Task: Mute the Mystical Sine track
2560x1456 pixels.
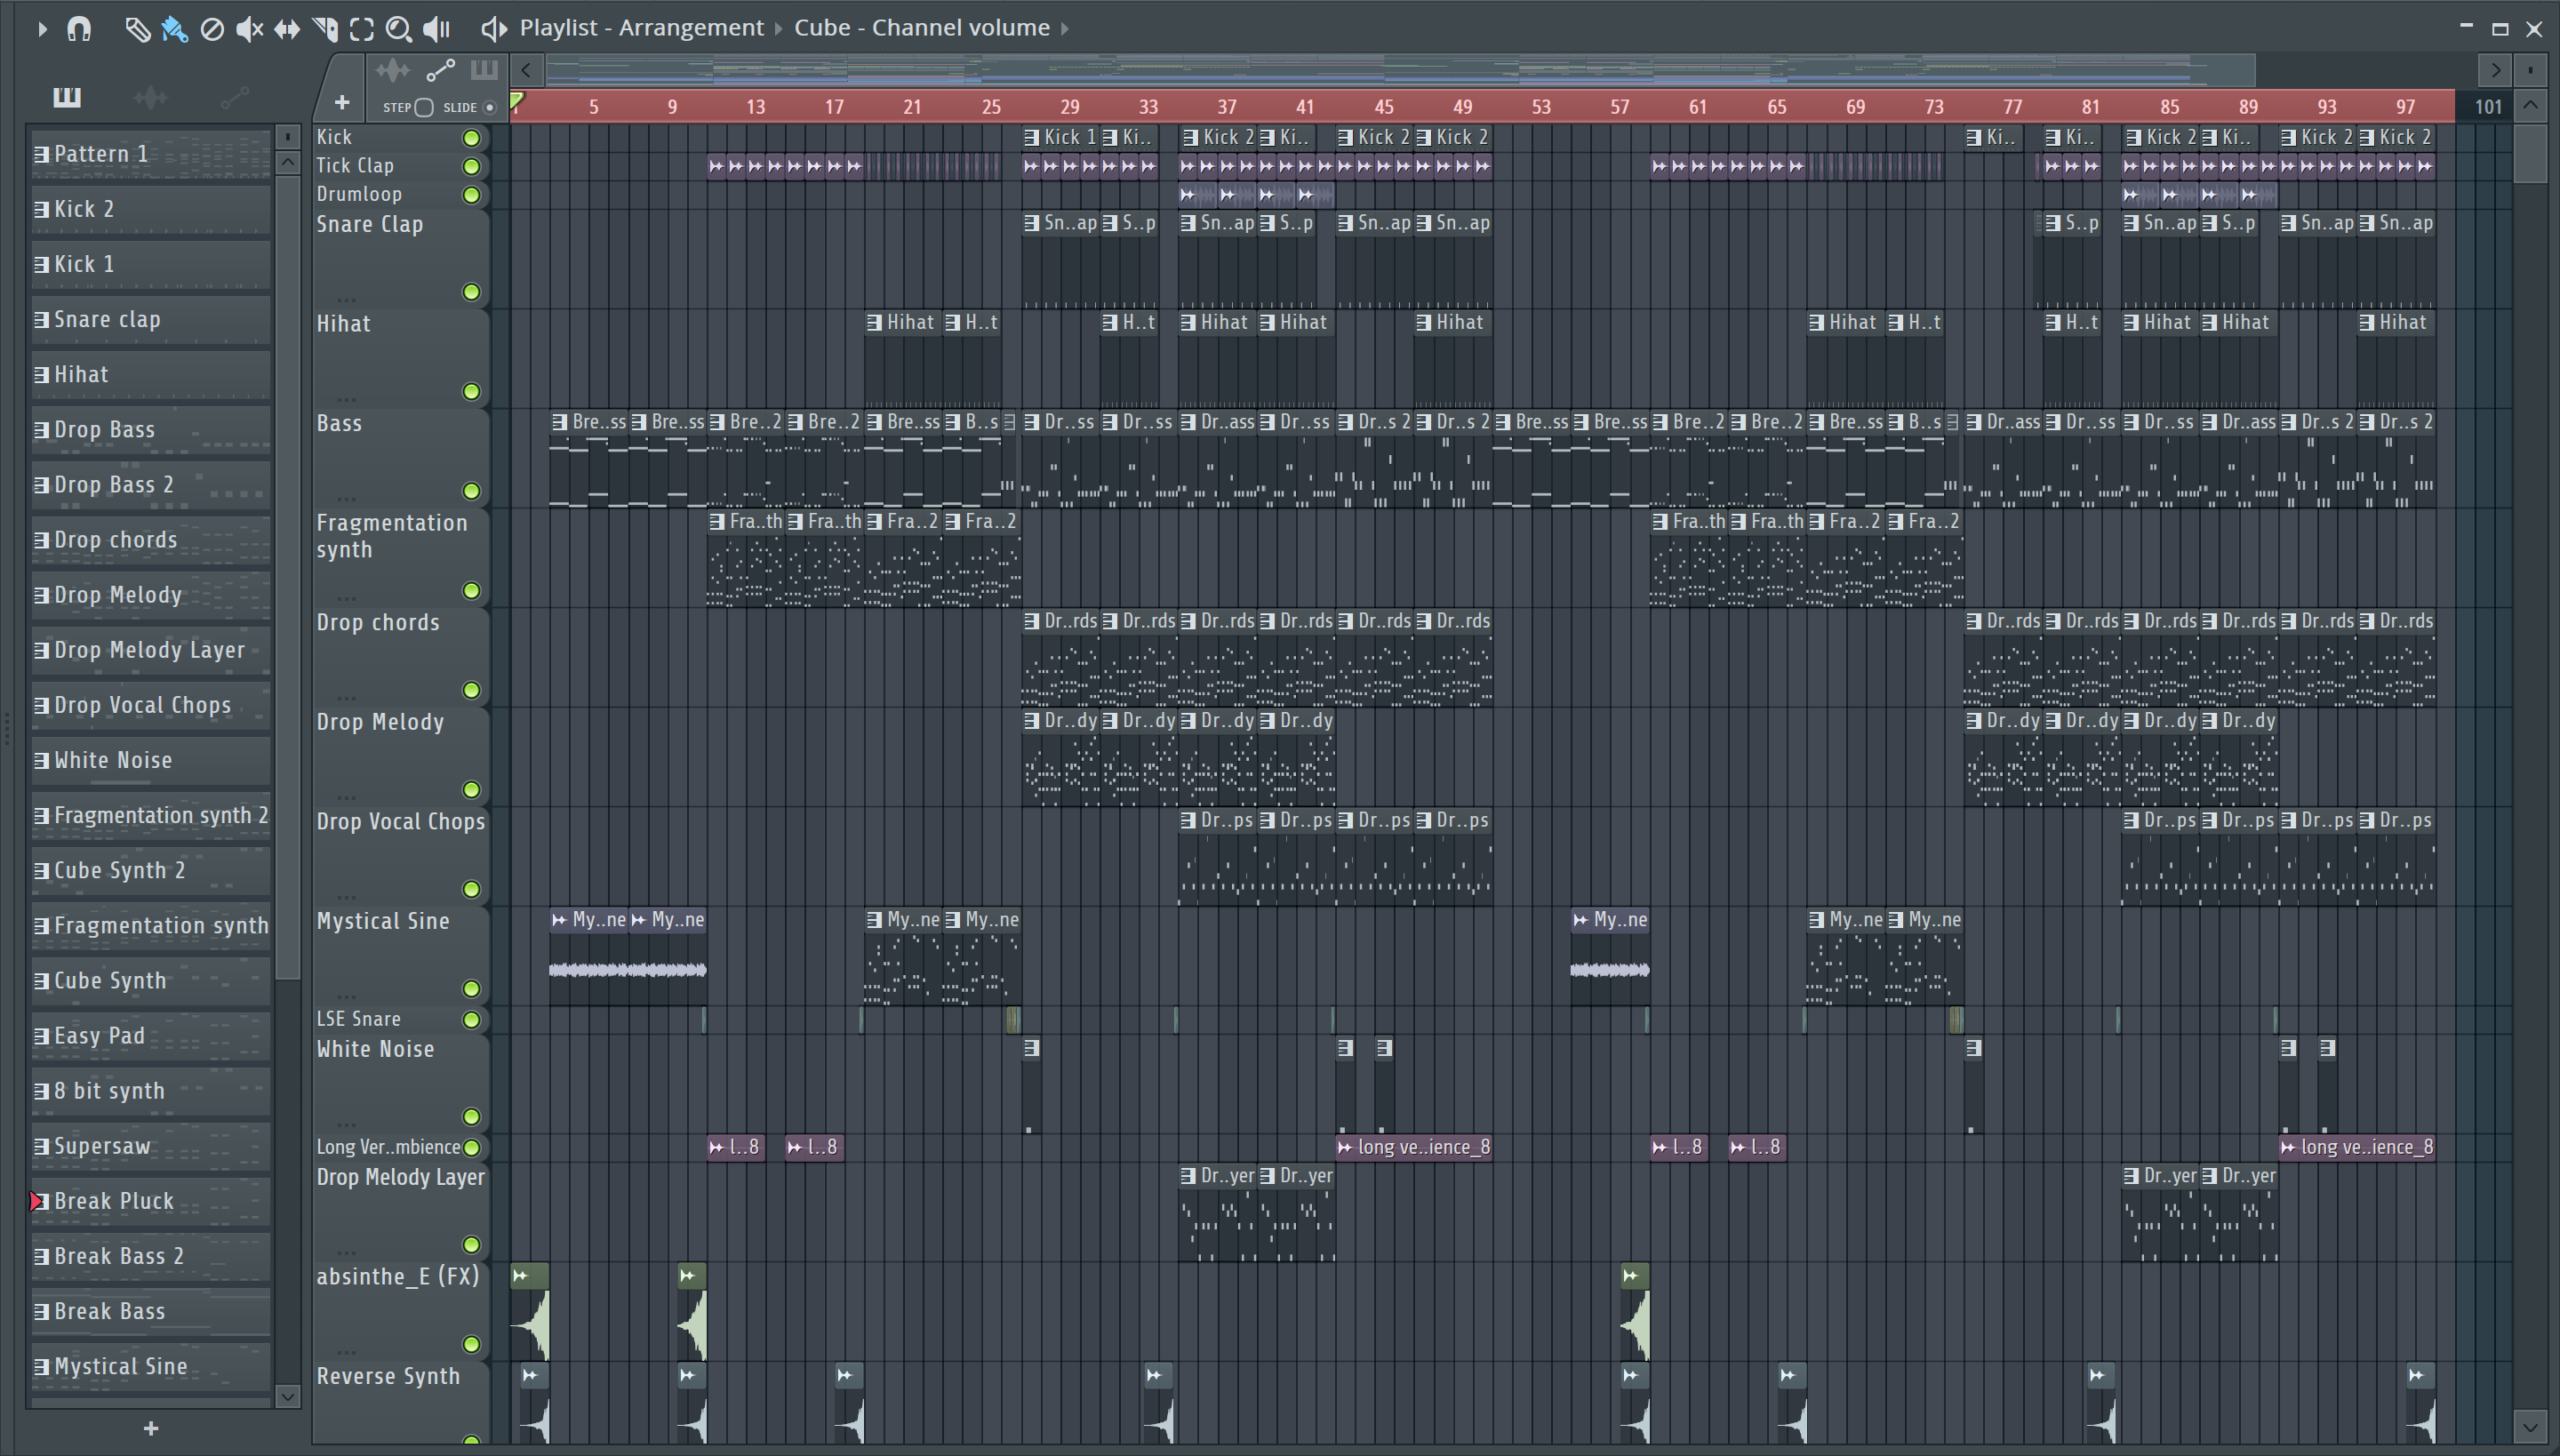Action: point(471,989)
